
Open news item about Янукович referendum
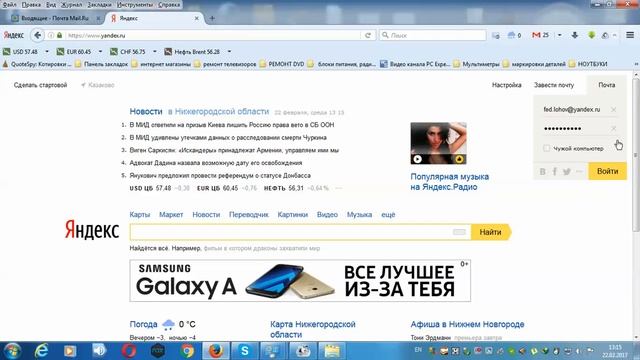(x=220, y=176)
